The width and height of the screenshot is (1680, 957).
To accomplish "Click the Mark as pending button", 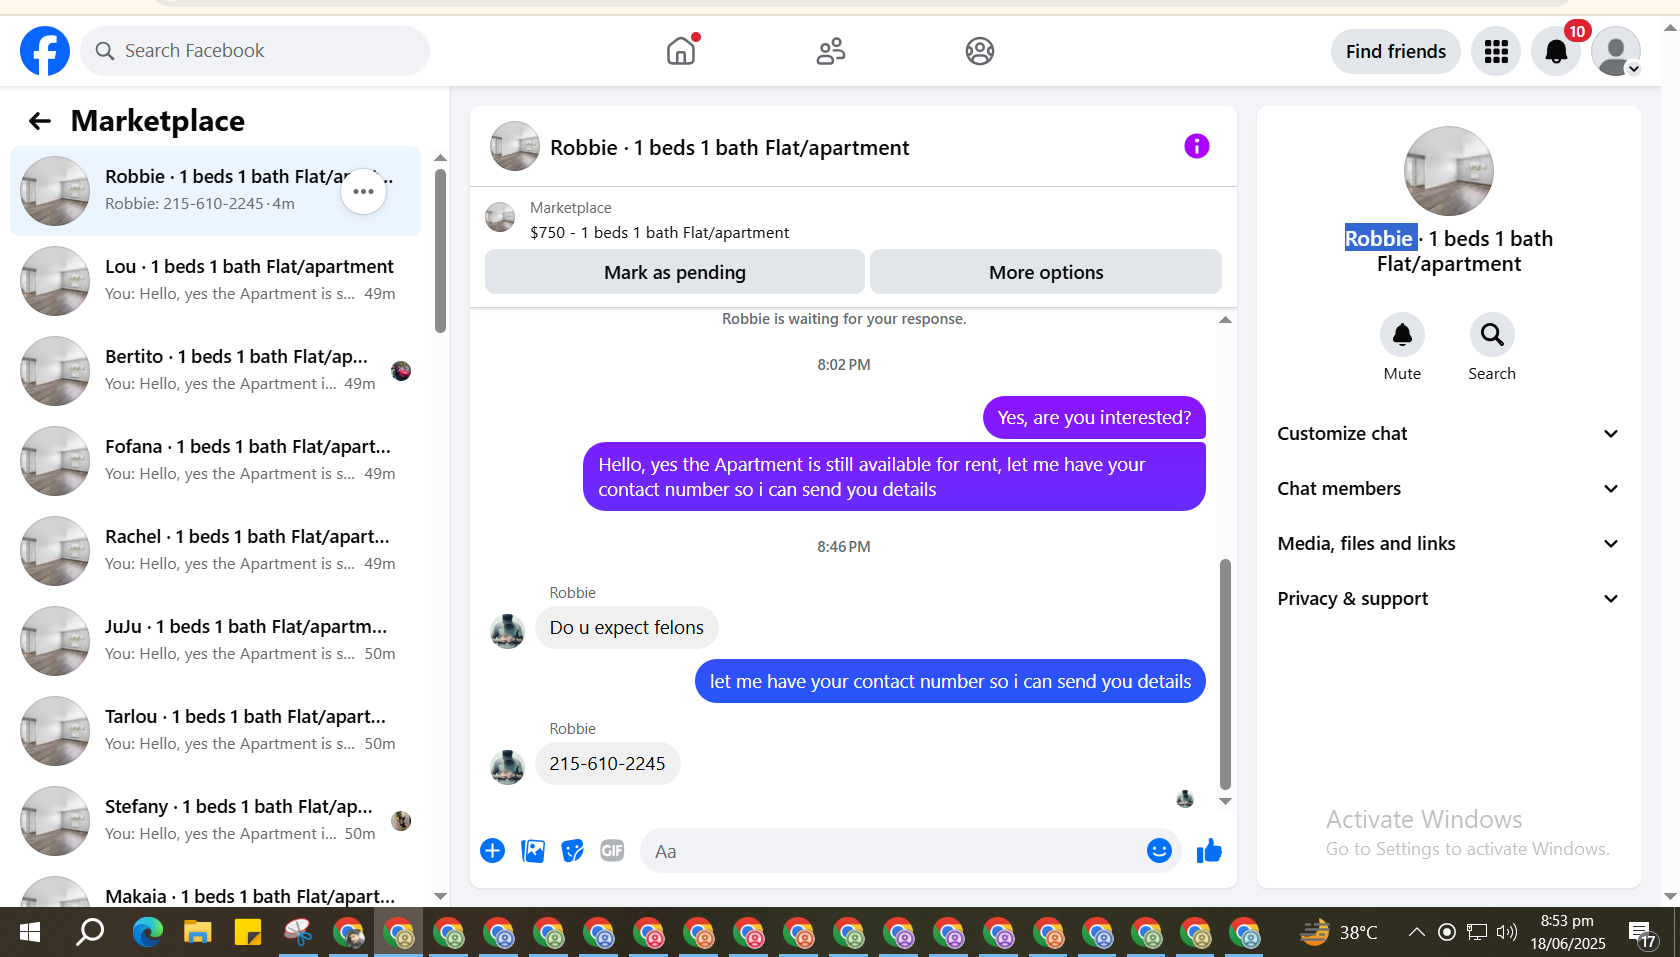I will [675, 272].
